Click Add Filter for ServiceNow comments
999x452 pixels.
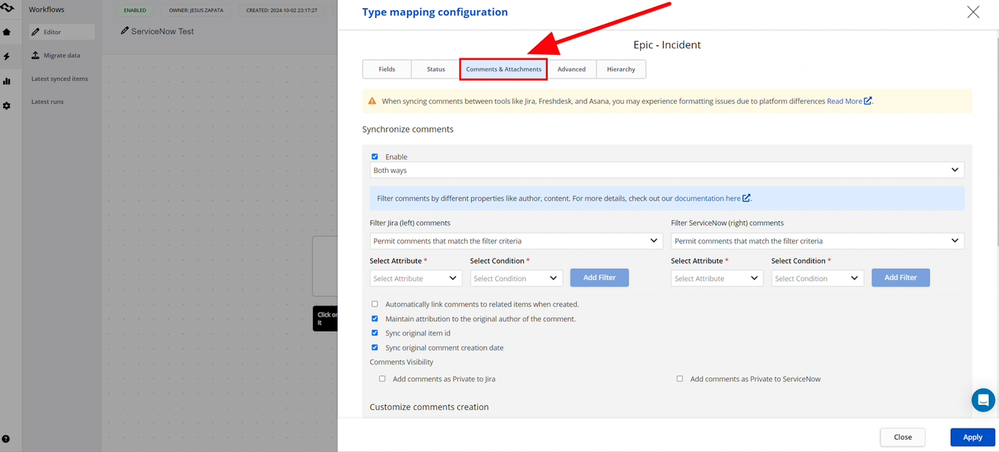tap(900, 277)
